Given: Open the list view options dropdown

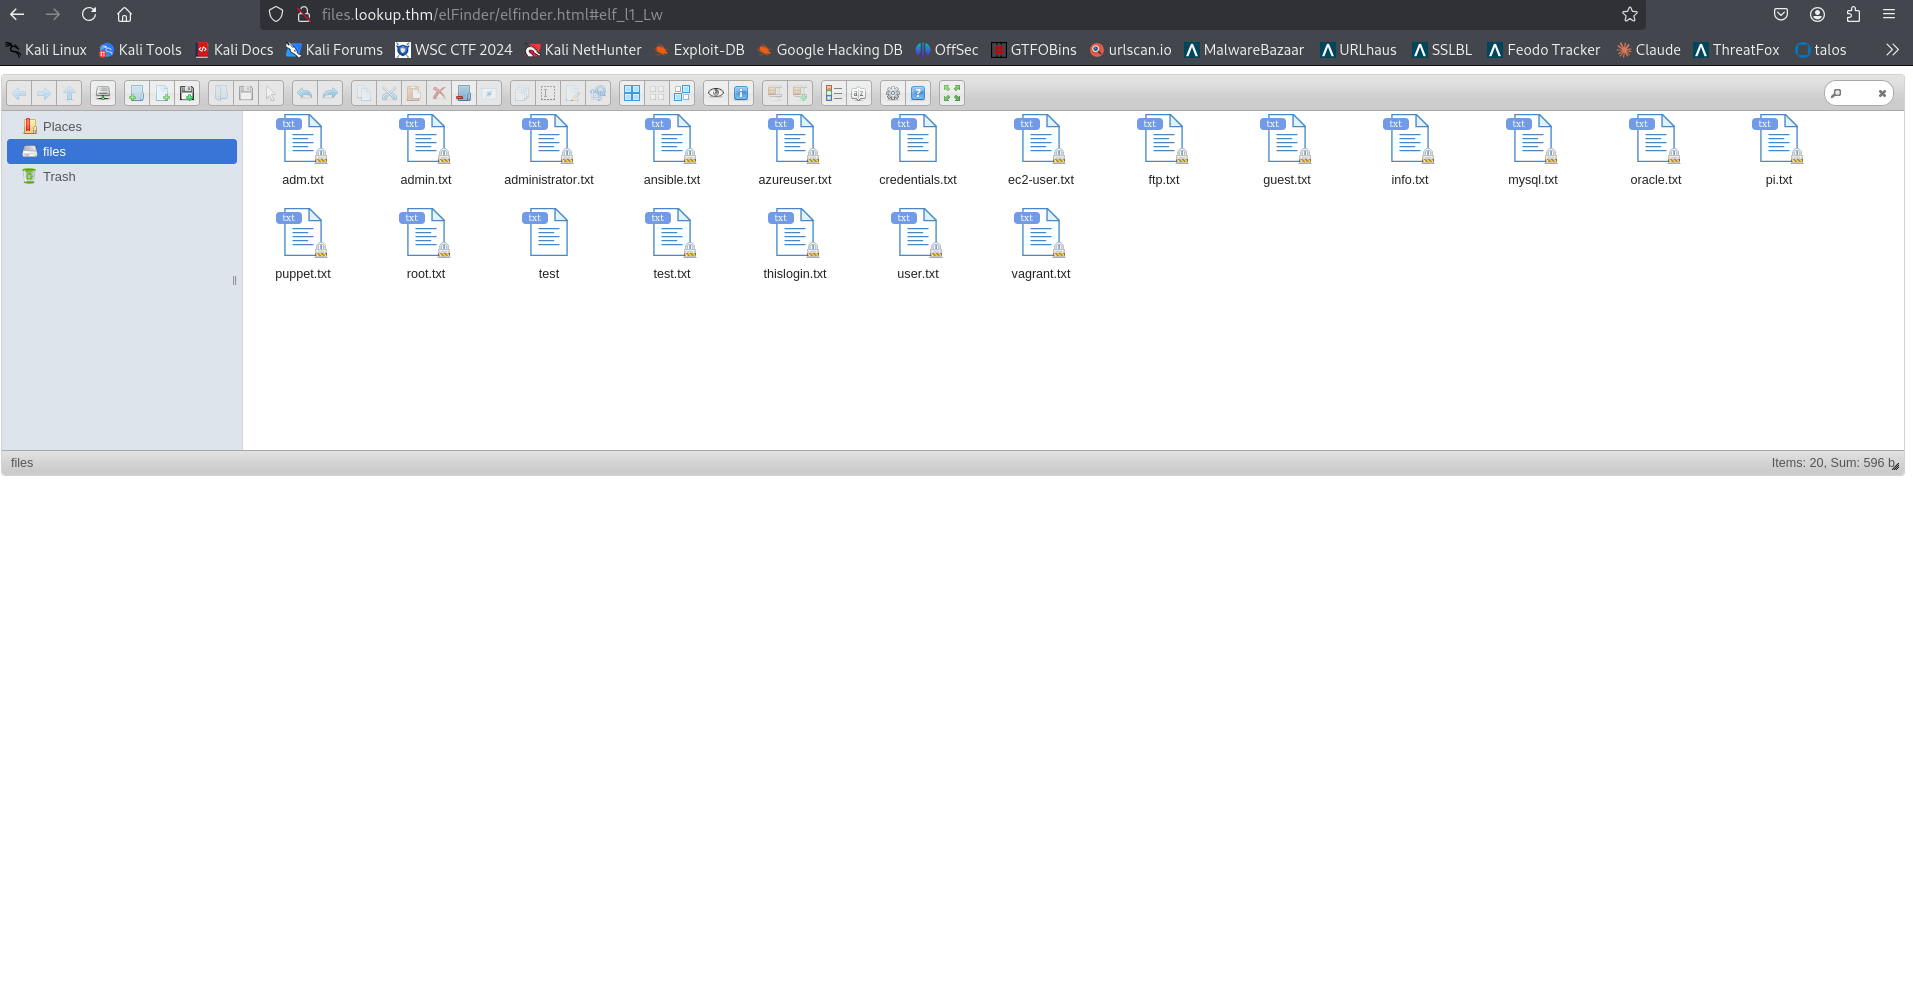Looking at the screenshot, I should pyautogui.click(x=833, y=93).
